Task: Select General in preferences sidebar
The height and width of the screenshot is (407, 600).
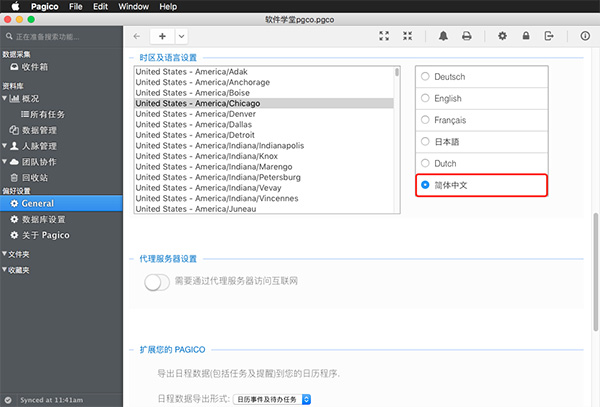Action: (x=61, y=204)
